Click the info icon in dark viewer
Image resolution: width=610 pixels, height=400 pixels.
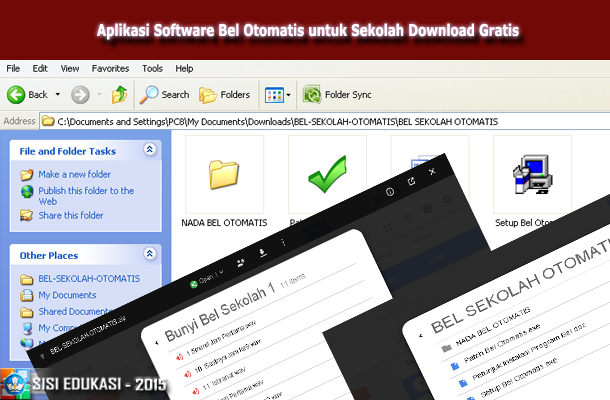(390, 191)
